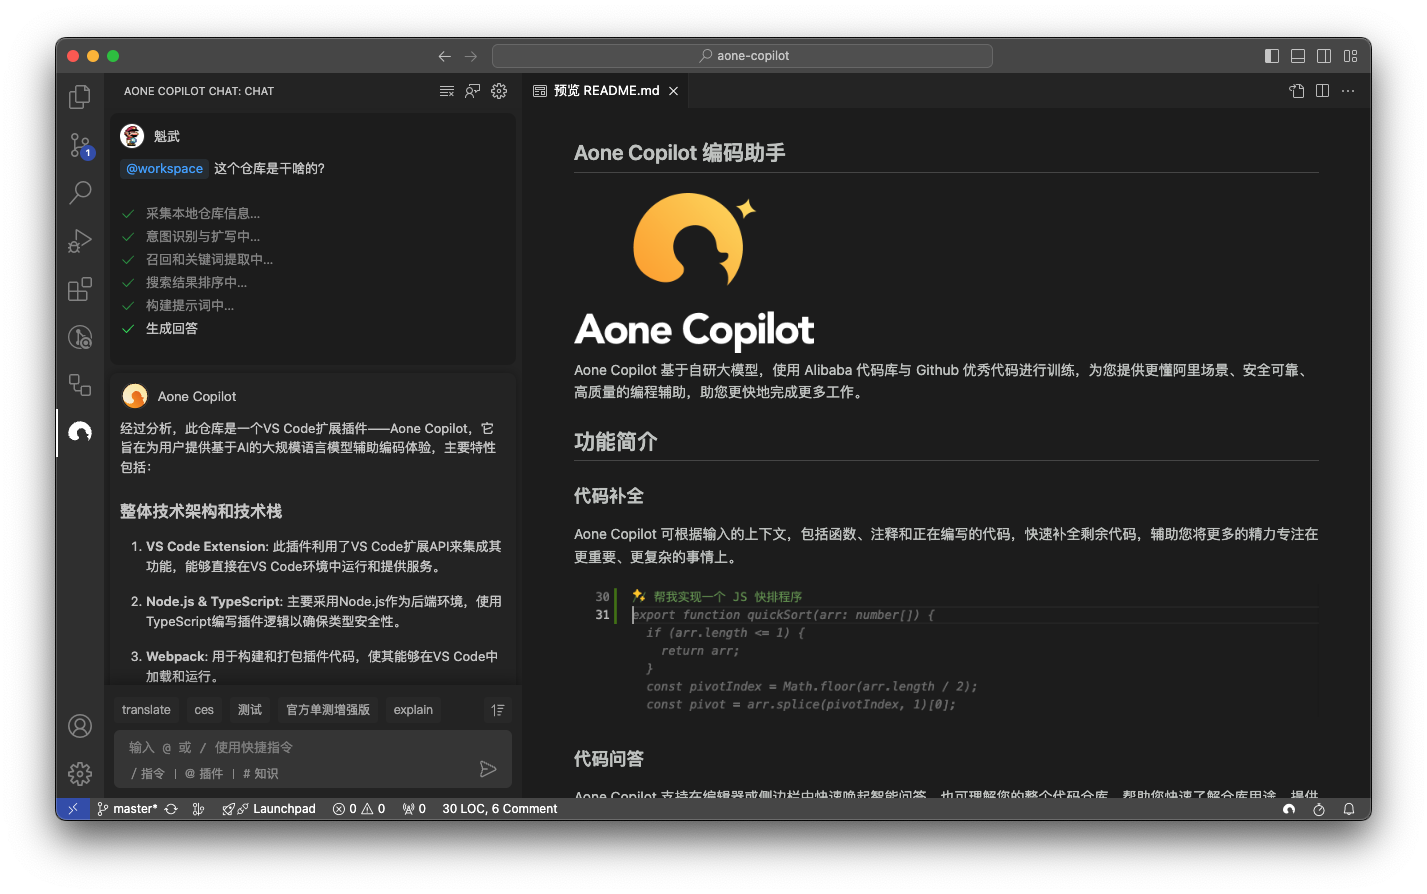Click the ports indicator showing 0
1427x894 pixels.
tap(414, 809)
